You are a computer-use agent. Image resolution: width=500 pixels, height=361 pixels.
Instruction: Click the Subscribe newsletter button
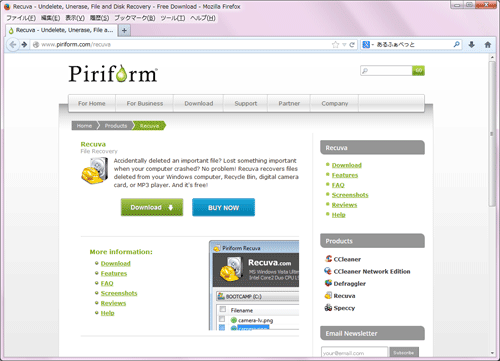coord(403,352)
